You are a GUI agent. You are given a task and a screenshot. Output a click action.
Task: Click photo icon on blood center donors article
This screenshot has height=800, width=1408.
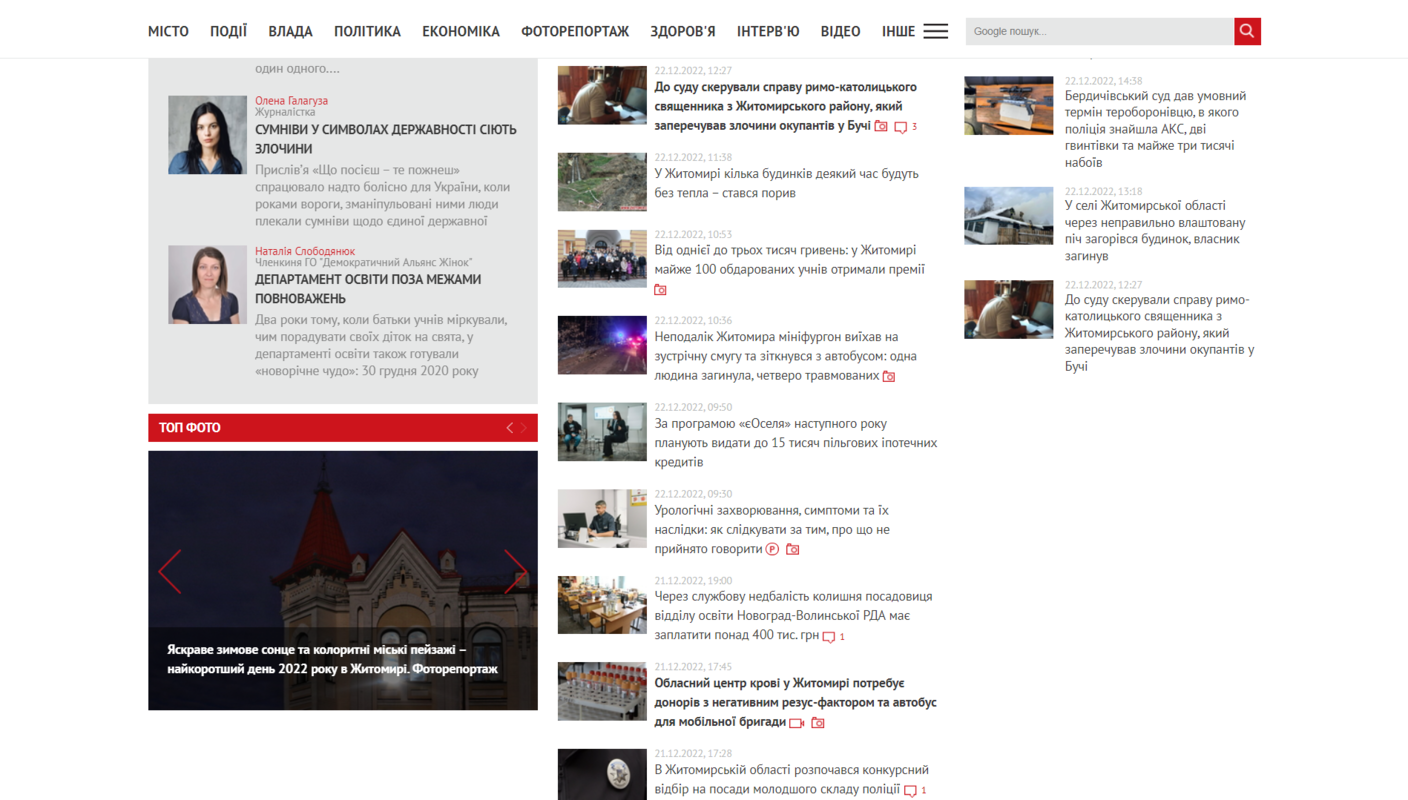click(818, 722)
